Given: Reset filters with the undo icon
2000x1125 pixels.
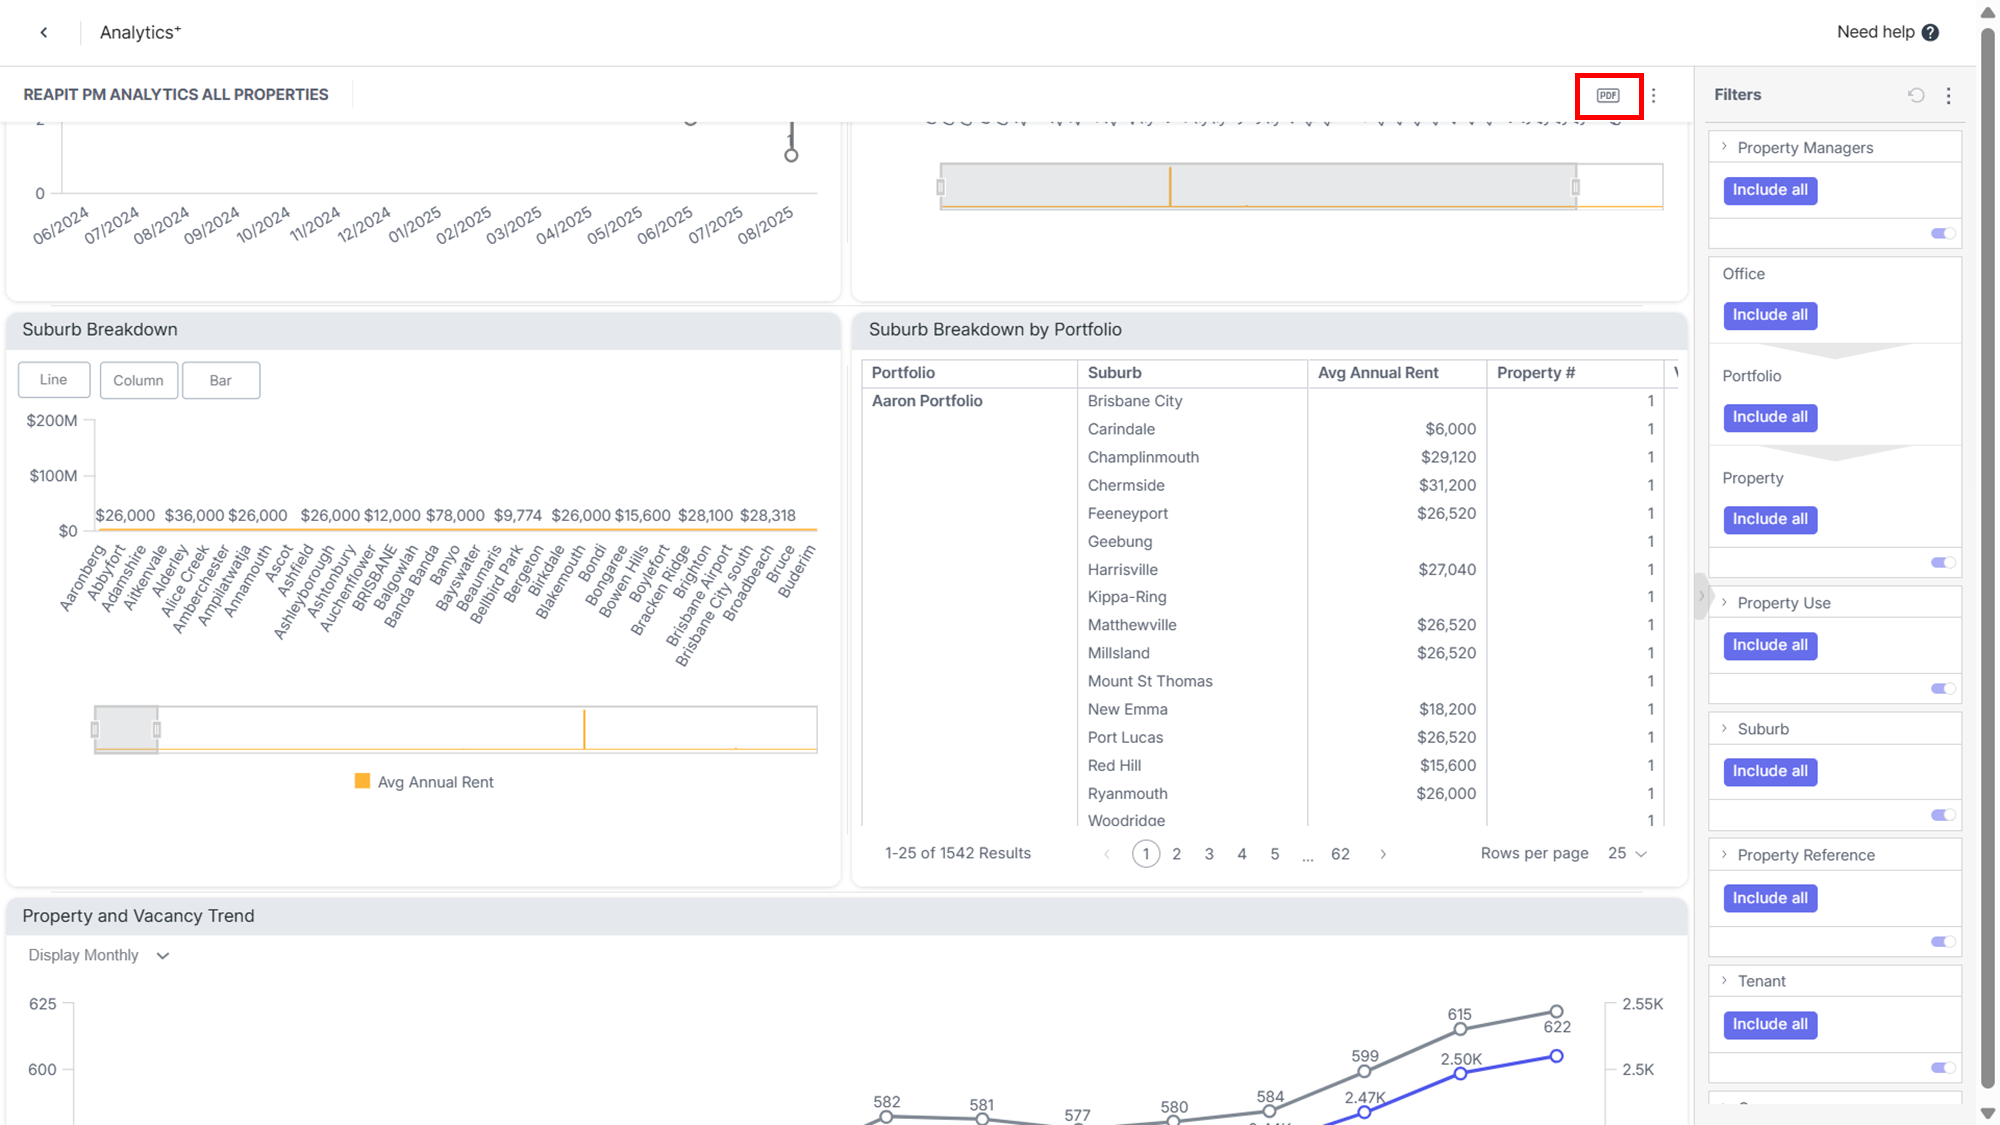Looking at the screenshot, I should 1916,95.
